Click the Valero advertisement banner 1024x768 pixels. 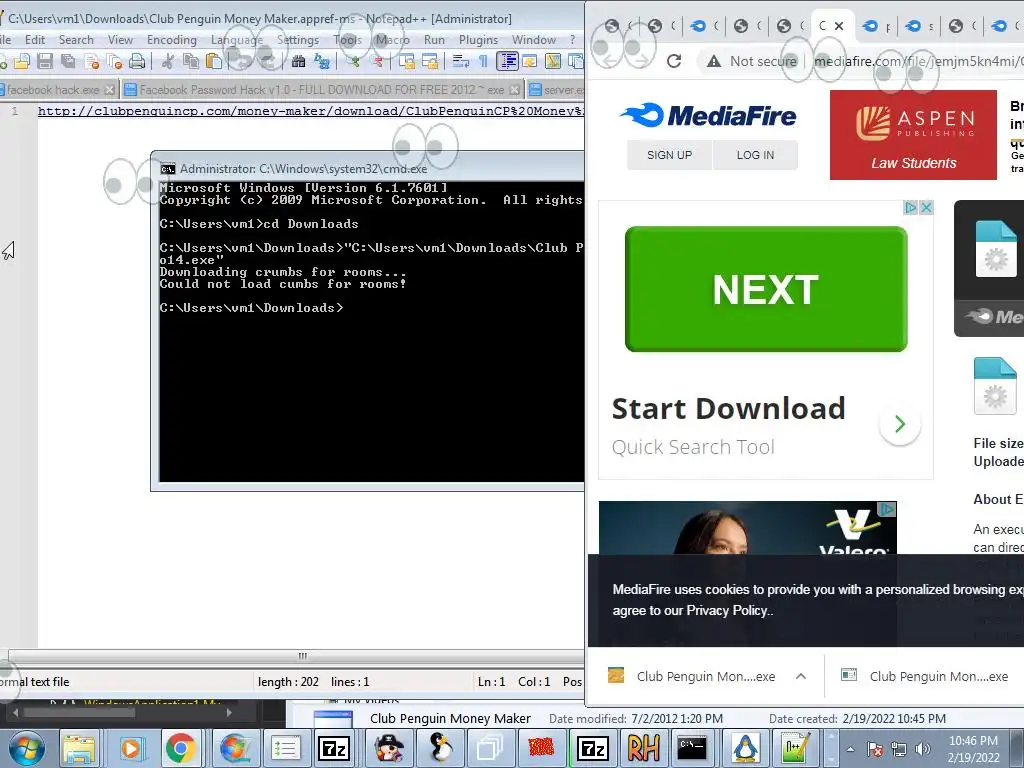pyautogui.click(x=747, y=528)
